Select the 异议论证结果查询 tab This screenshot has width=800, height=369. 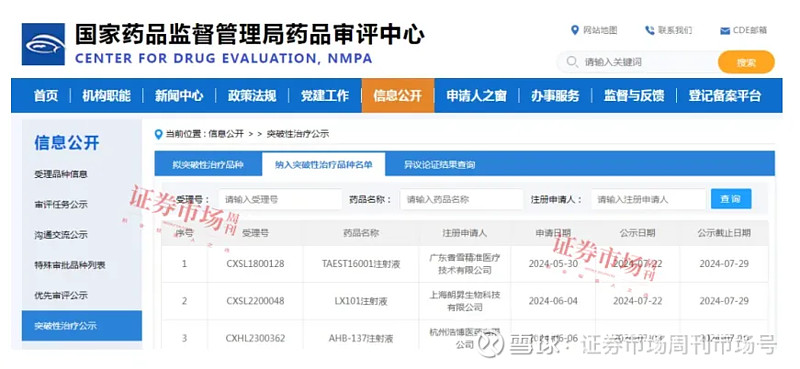440,164
